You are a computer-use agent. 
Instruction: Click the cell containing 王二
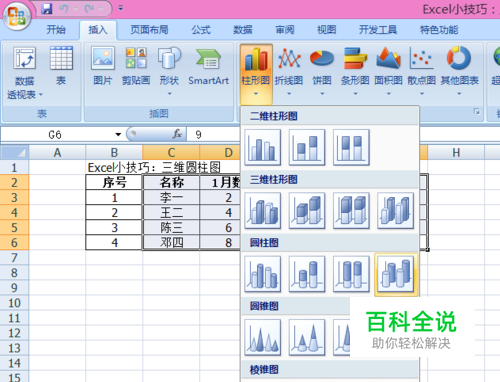[x=171, y=213]
